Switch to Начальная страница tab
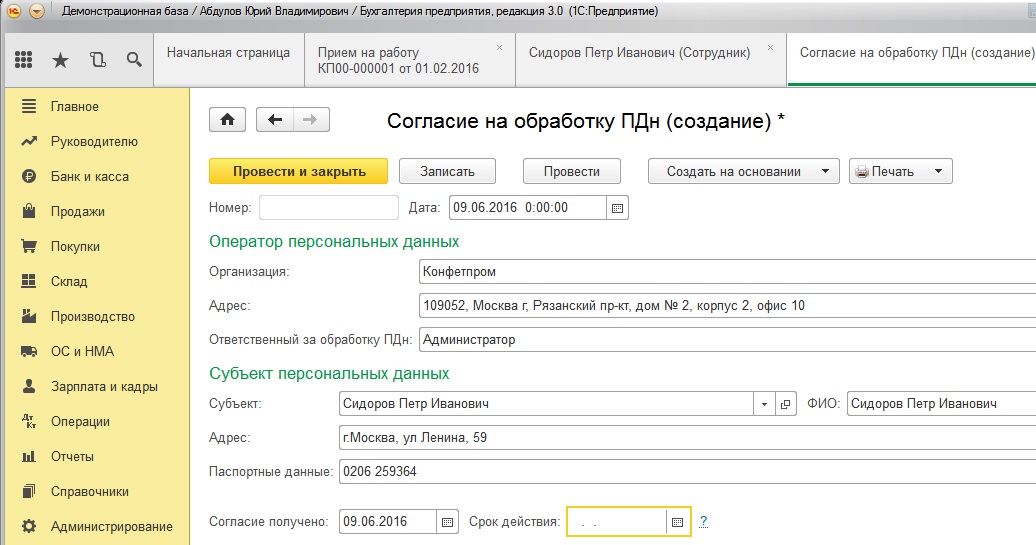Screen dimensions: 1036x545 229,60
